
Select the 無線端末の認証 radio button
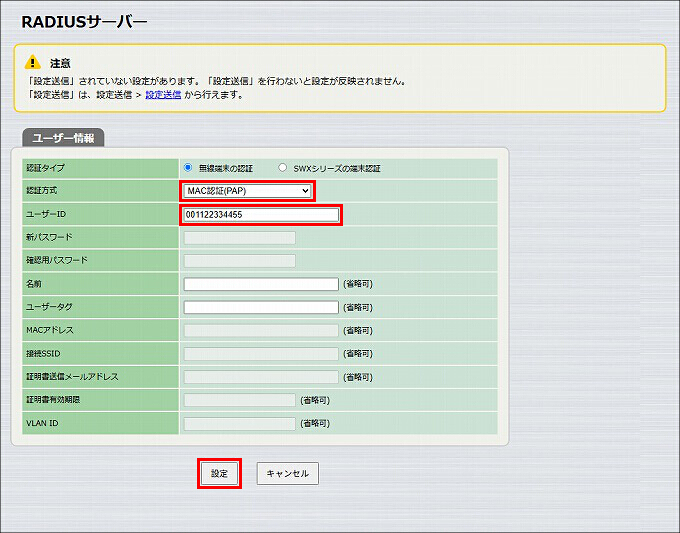coord(188,167)
